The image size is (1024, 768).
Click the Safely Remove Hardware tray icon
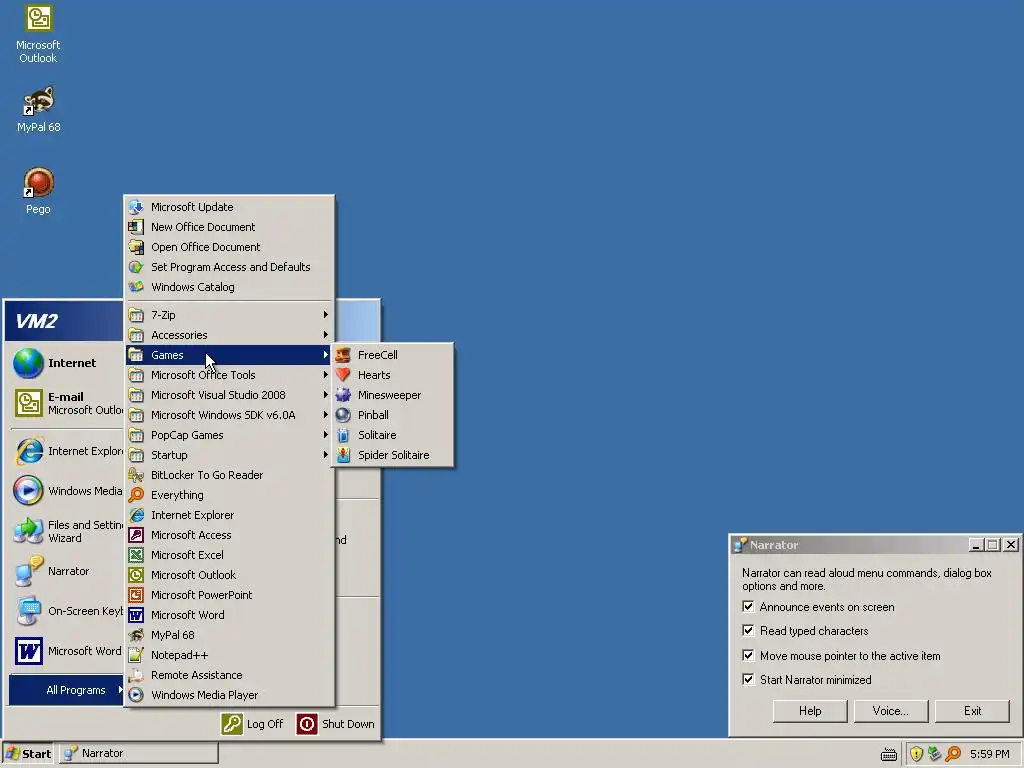(x=935, y=754)
